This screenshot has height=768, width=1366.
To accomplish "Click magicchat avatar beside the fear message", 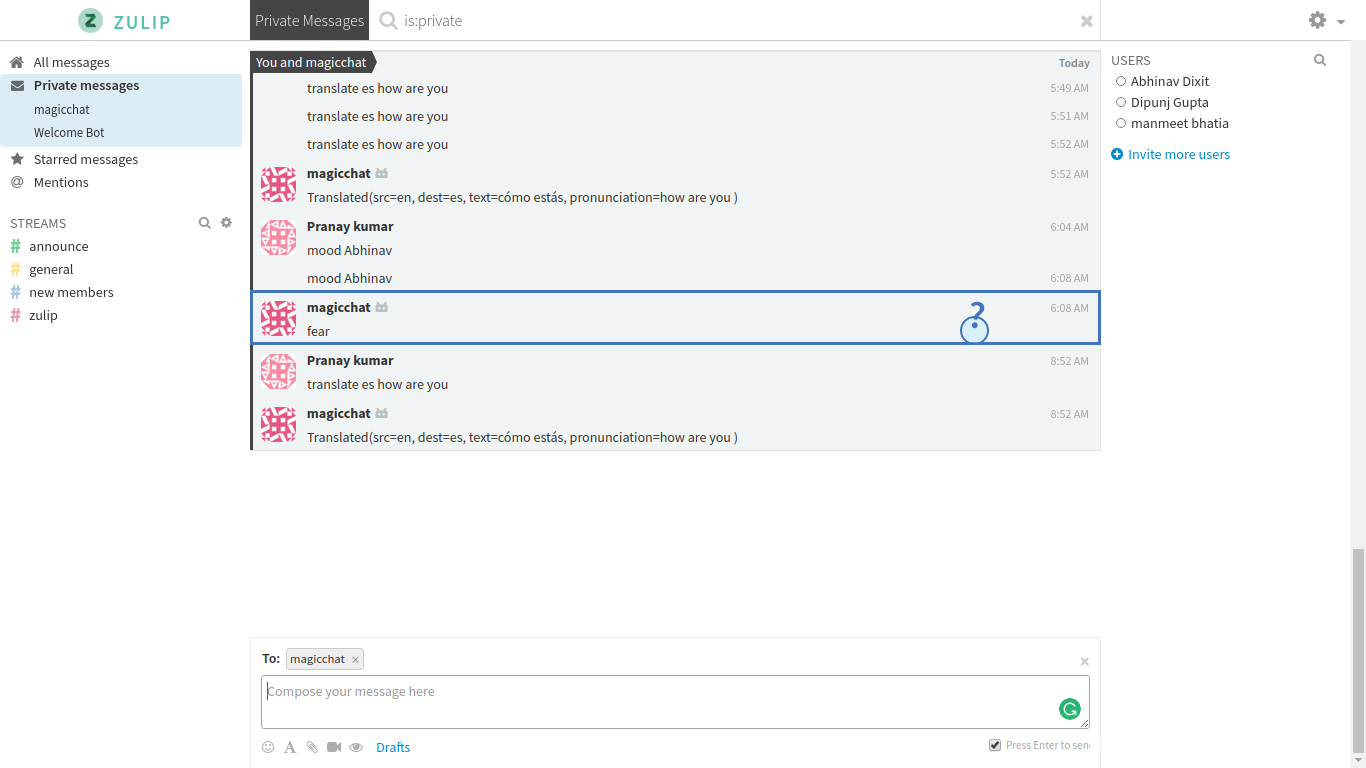I will pos(278,319).
